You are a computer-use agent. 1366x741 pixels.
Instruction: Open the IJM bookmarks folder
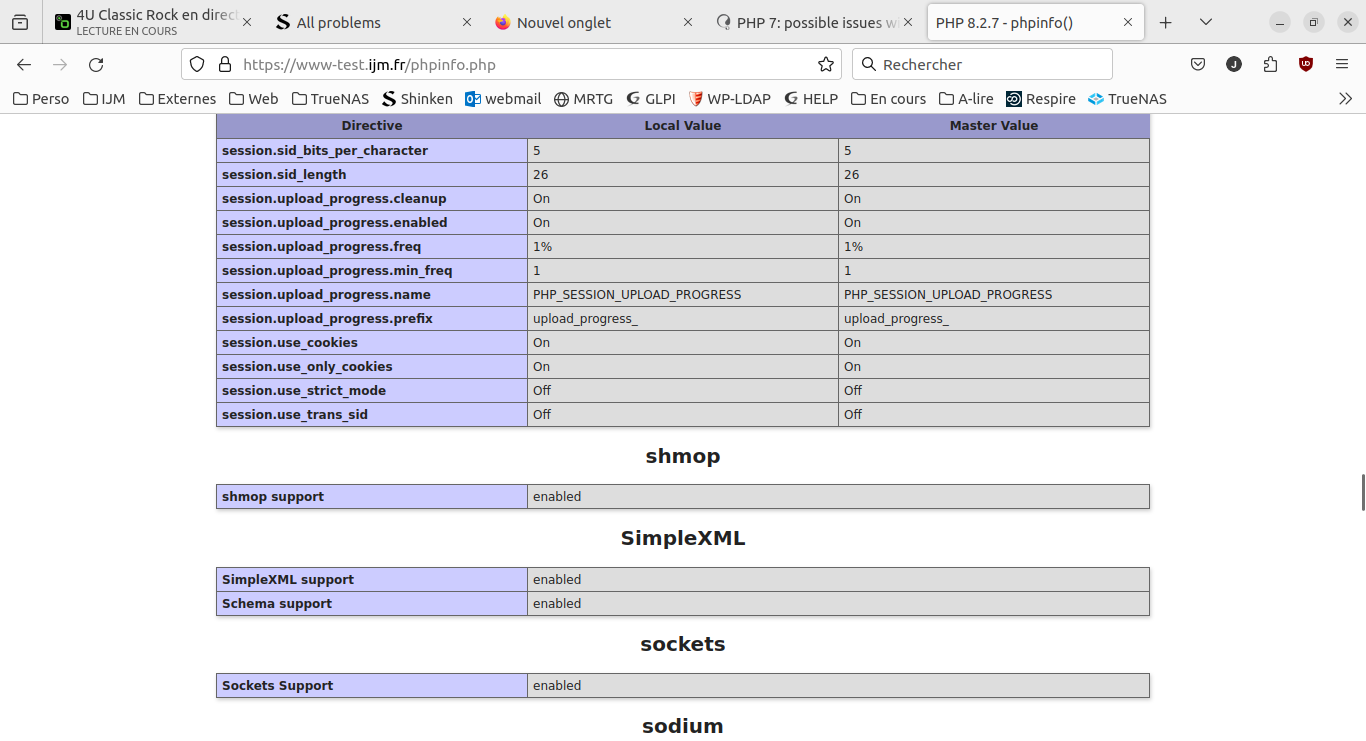click(x=105, y=99)
